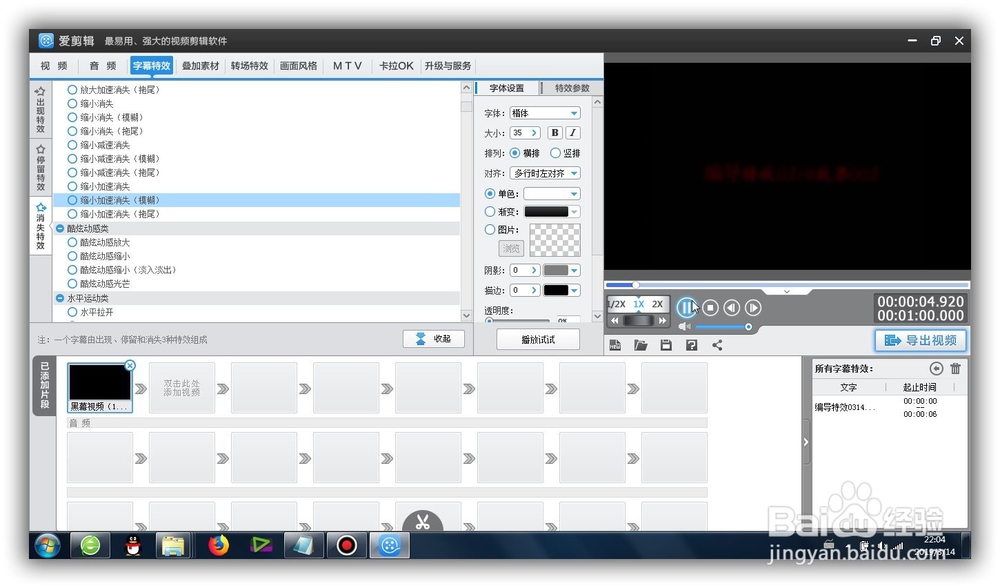Toggle italic font with the I button

coord(573,133)
